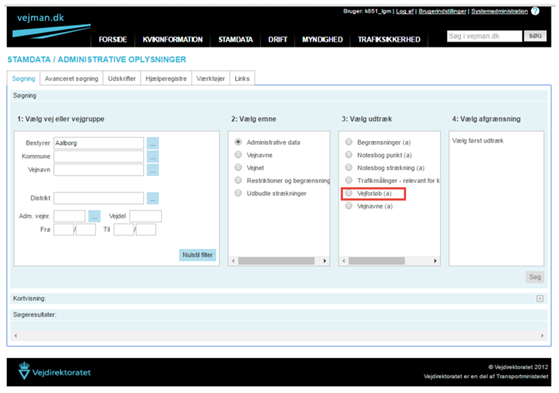
Task: Open the MYNDIGHED menu
Action: click(x=322, y=40)
